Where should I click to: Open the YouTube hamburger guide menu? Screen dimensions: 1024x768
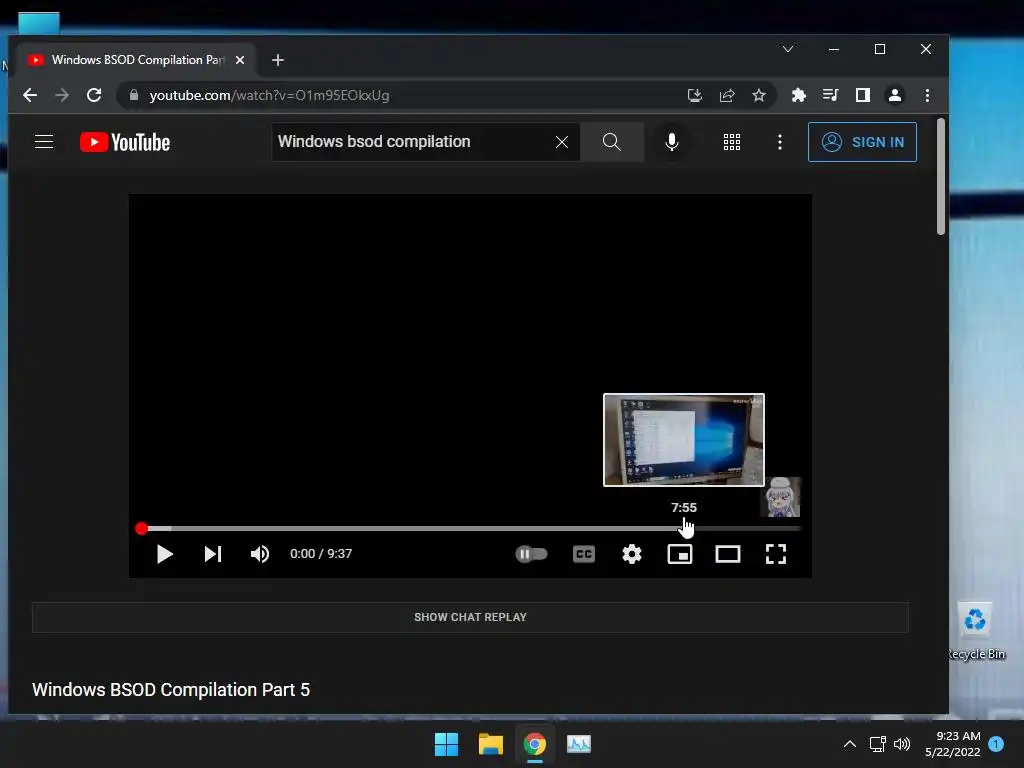[x=44, y=142]
